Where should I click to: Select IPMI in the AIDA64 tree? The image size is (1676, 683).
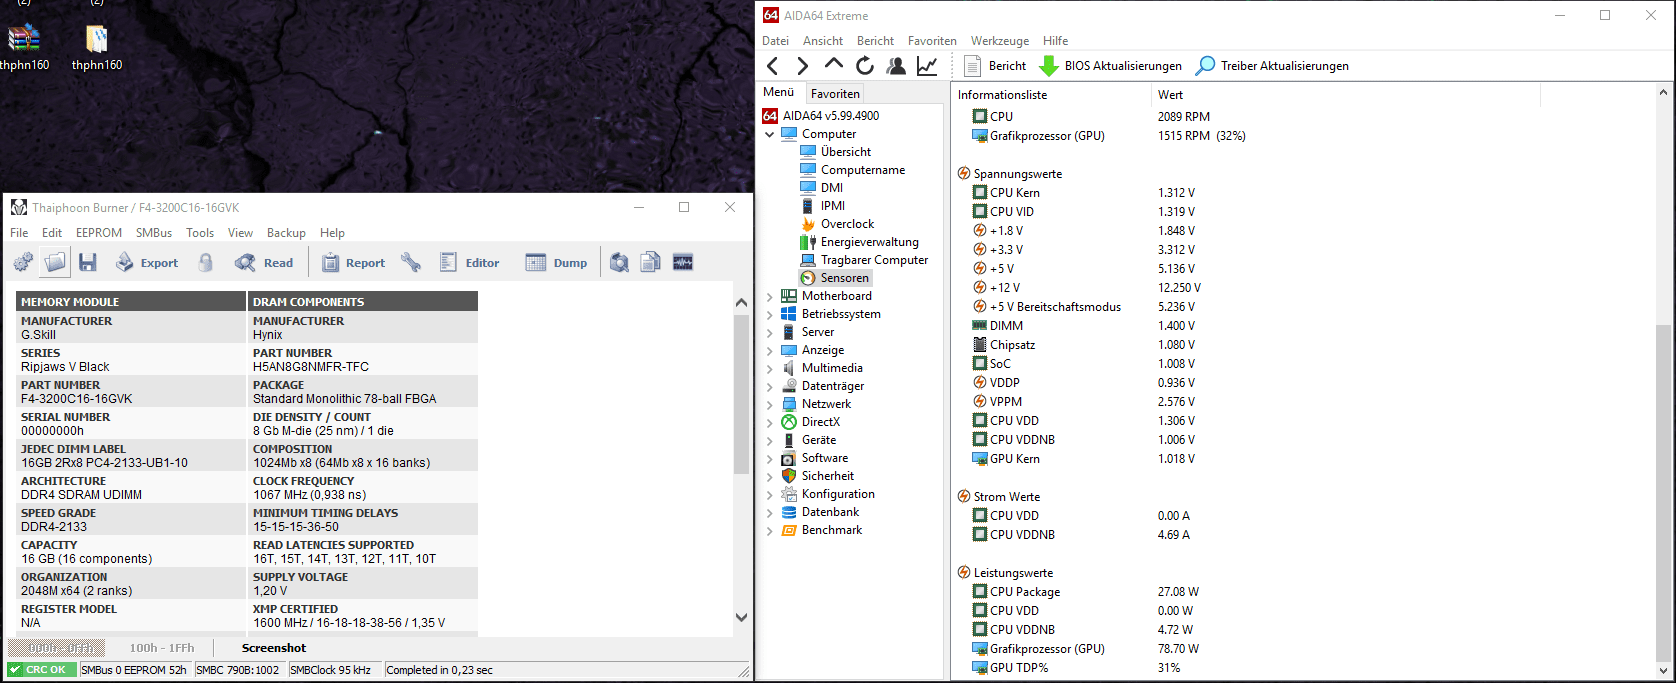click(x=821, y=206)
